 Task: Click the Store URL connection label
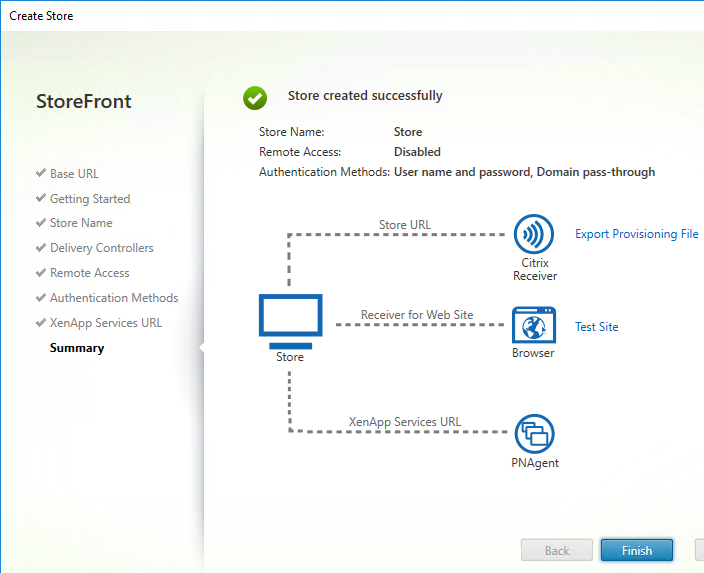406,224
